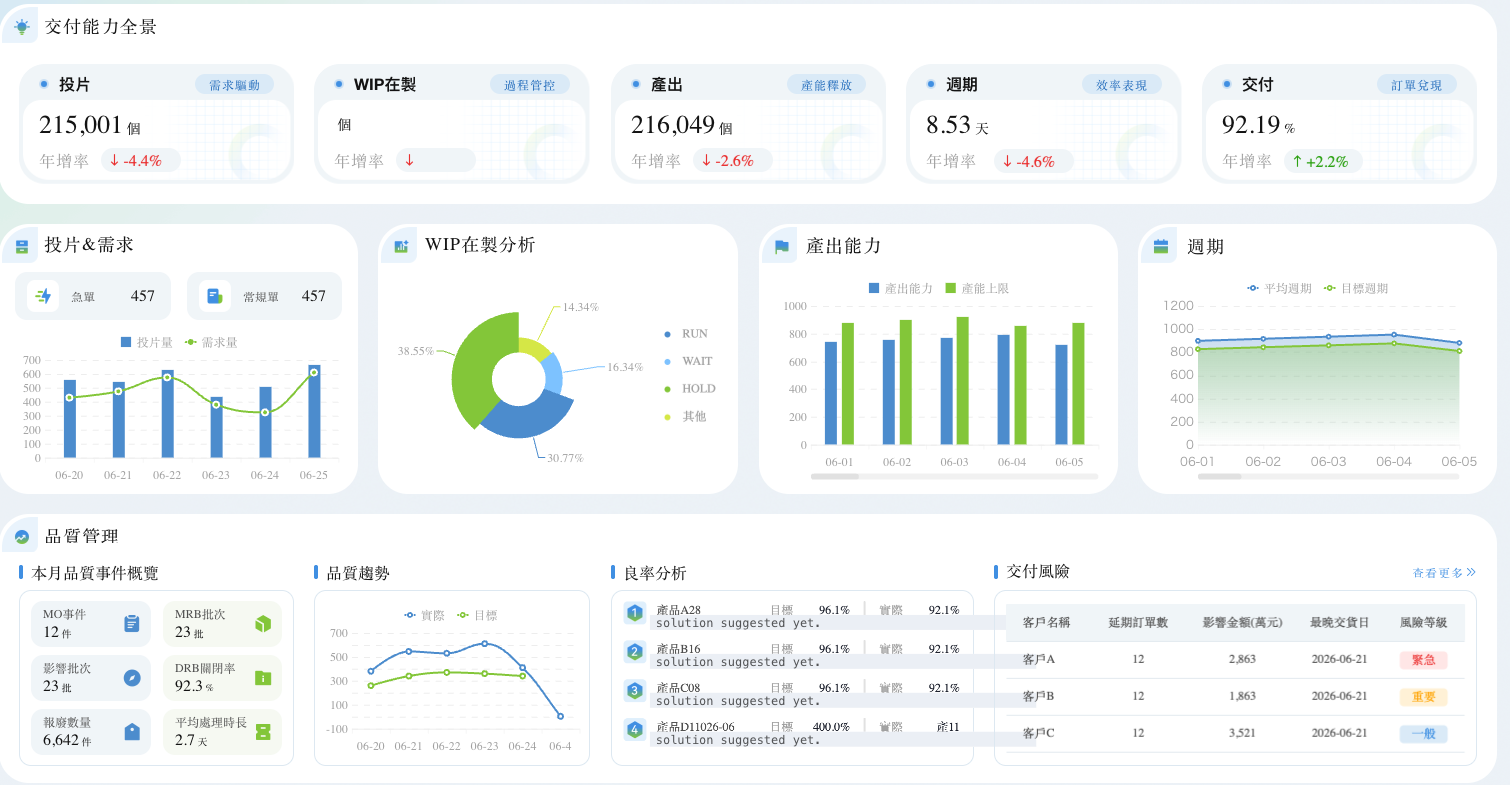Image resolution: width=1510 pixels, height=785 pixels.
Task: Toggle the 投片量 legend series
Action: click(146, 342)
